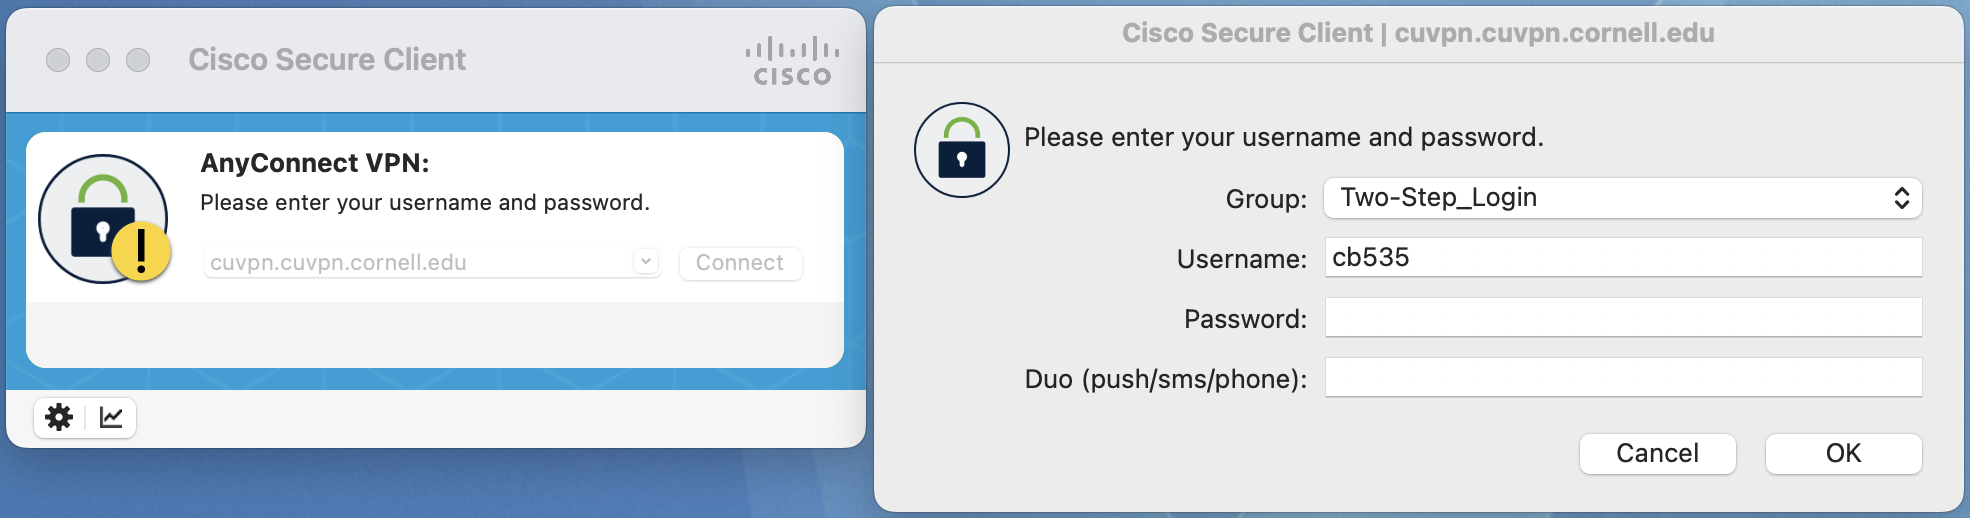
Task: Close the Cisco Secure Client main window
Action: 58,60
